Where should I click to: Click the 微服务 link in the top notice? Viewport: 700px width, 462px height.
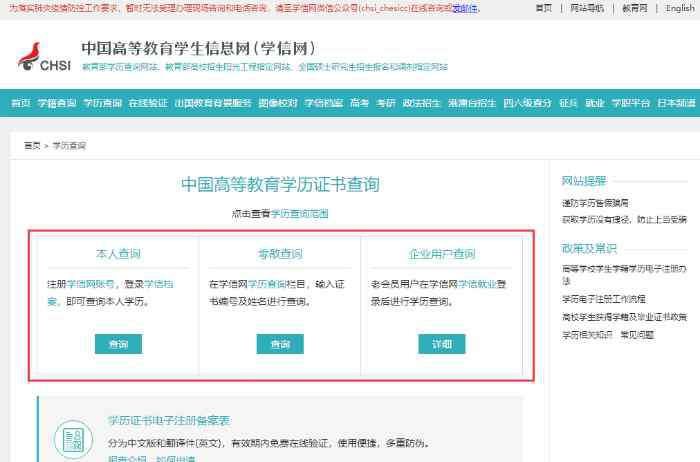(x=464, y=8)
